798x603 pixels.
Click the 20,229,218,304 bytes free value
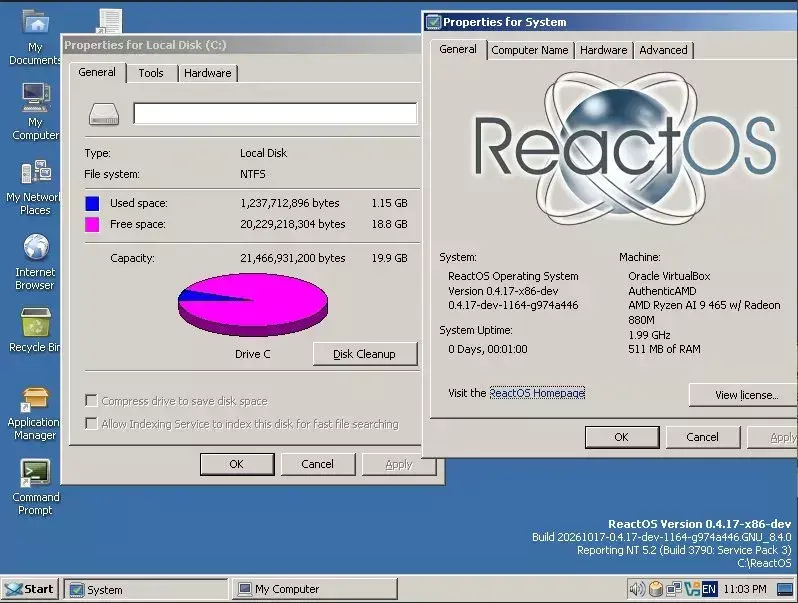[x=293, y=224]
